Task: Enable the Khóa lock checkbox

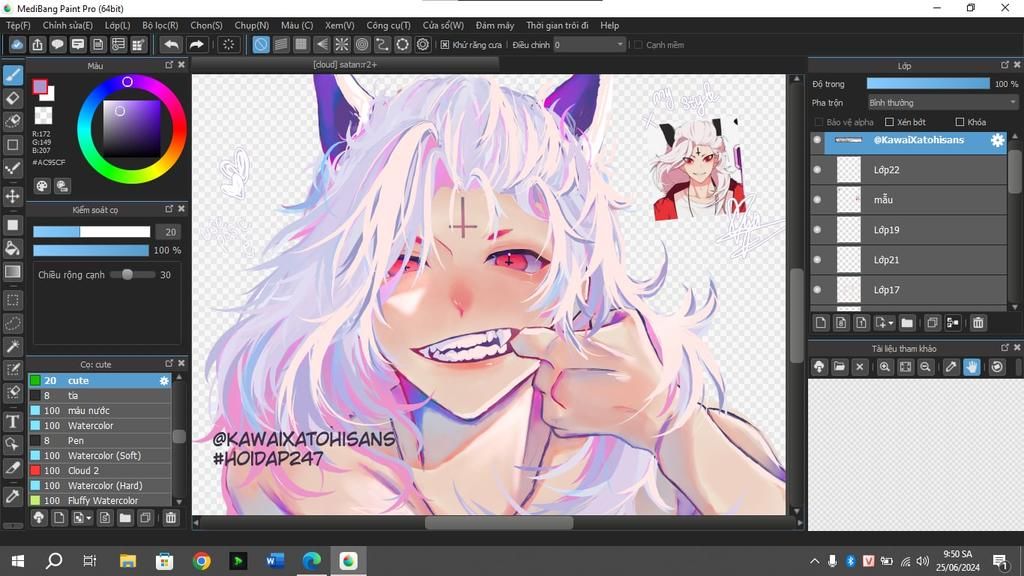Action: [959, 122]
